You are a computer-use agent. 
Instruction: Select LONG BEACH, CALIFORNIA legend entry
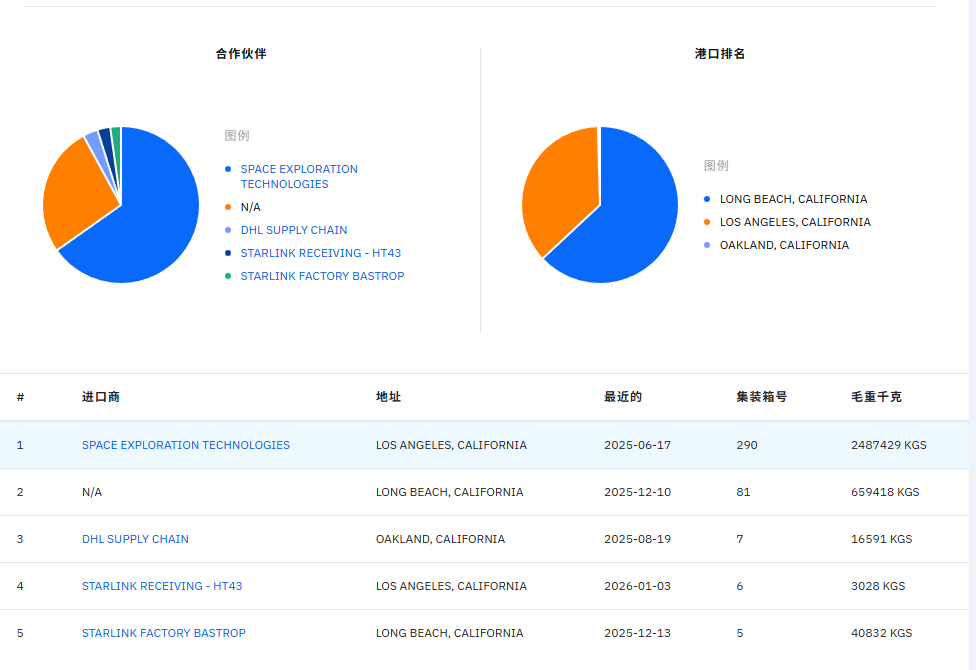tap(793, 199)
